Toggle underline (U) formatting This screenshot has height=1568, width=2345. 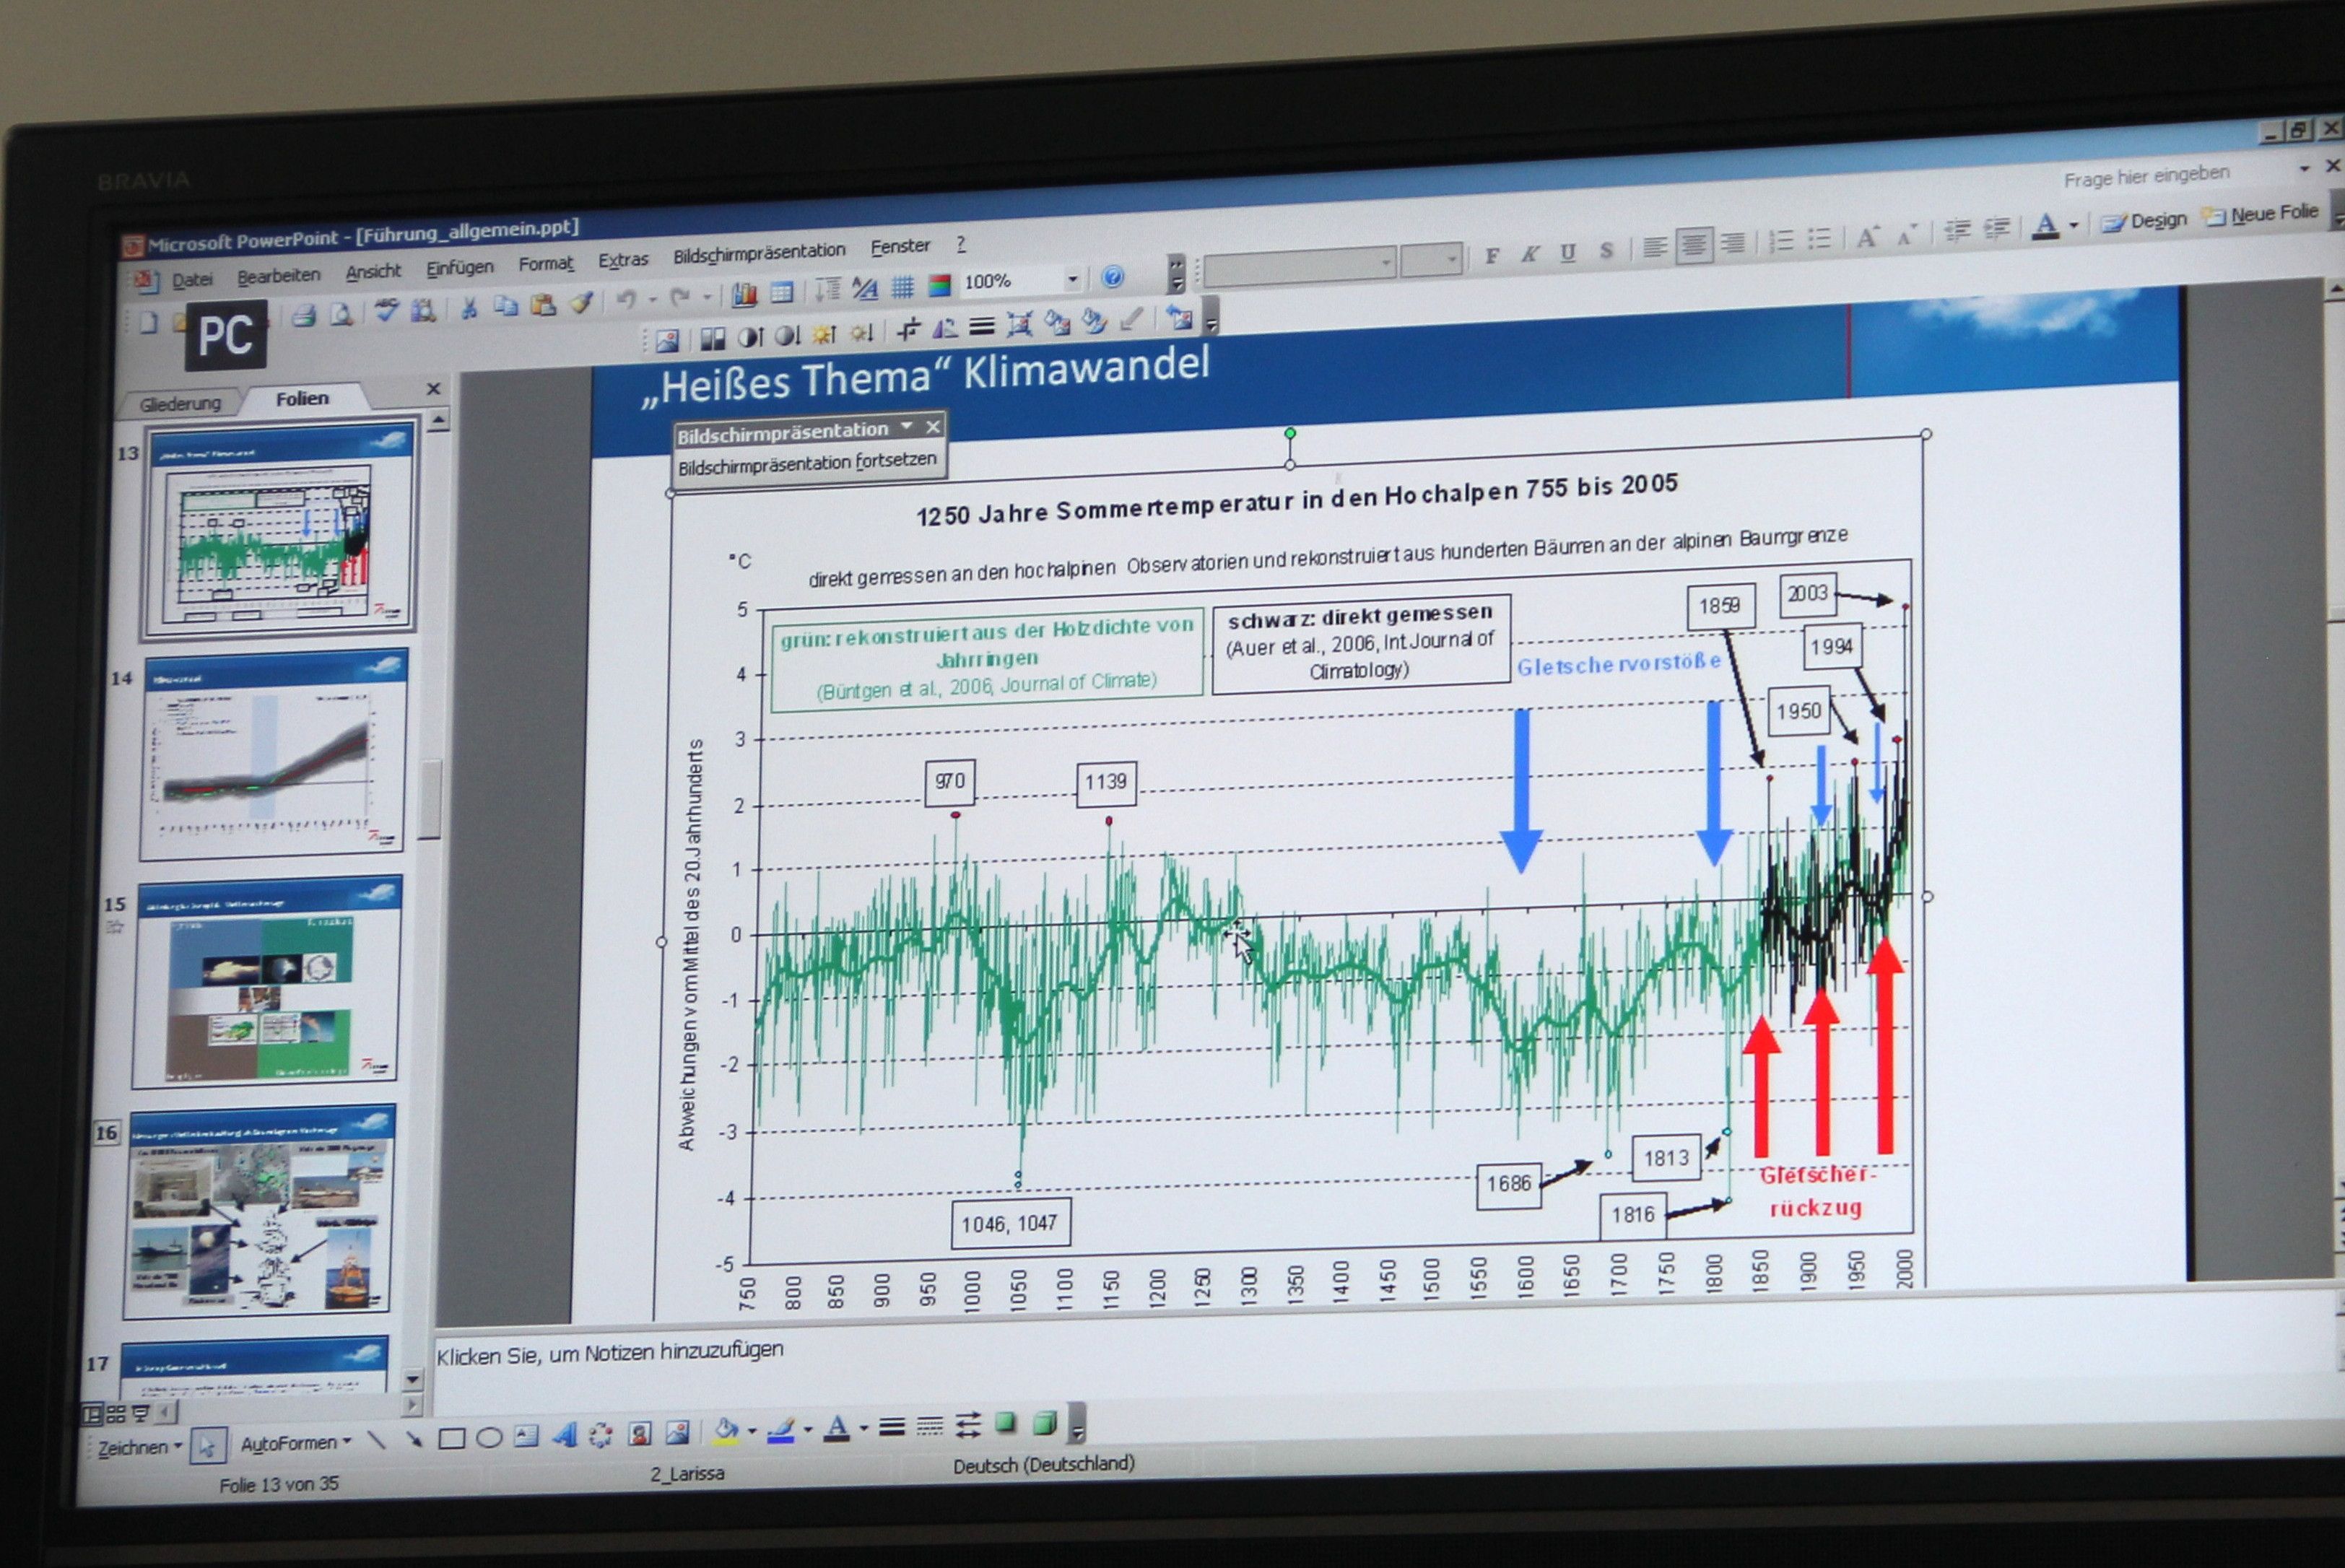pyautogui.click(x=1568, y=253)
